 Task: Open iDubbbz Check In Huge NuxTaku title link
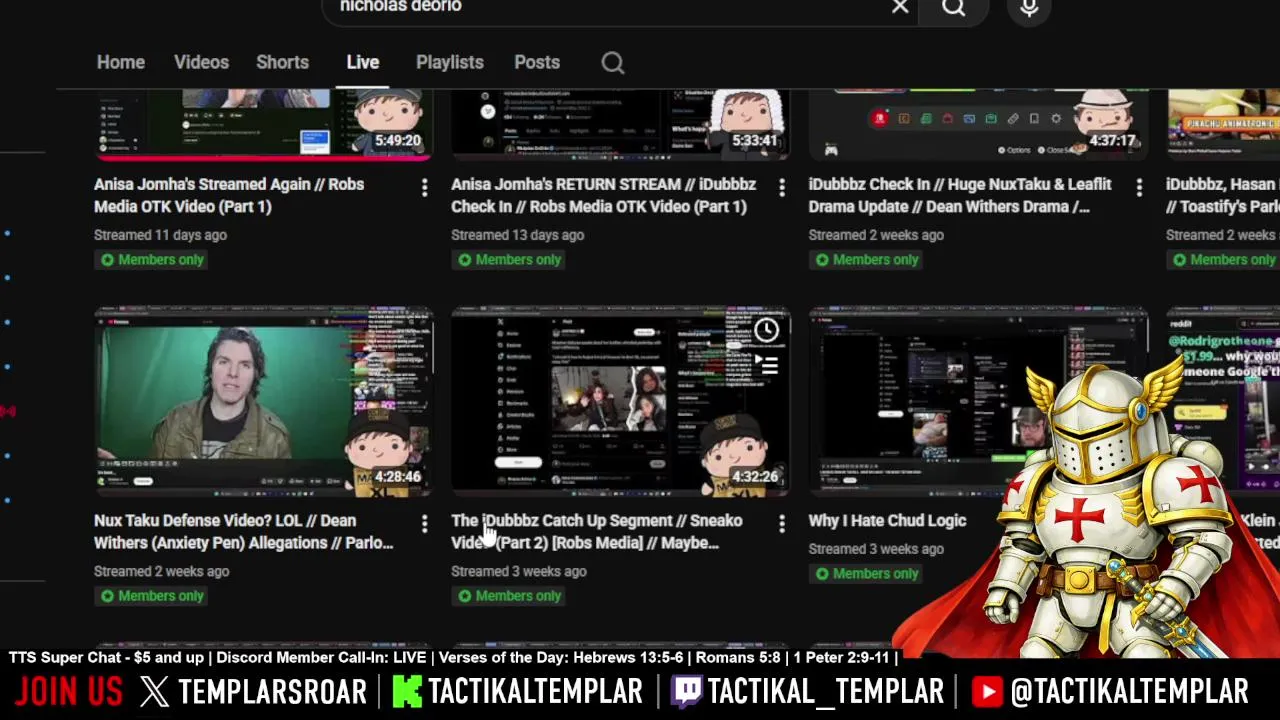click(x=960, y=195)
